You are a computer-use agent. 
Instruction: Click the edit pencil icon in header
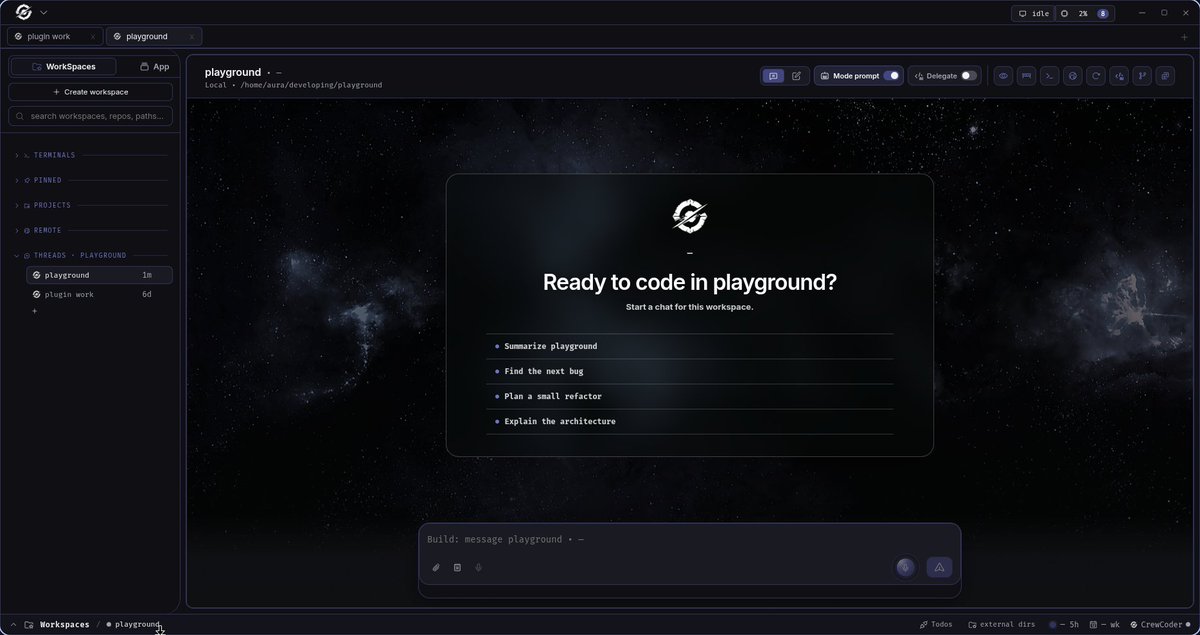click(796, 76)
